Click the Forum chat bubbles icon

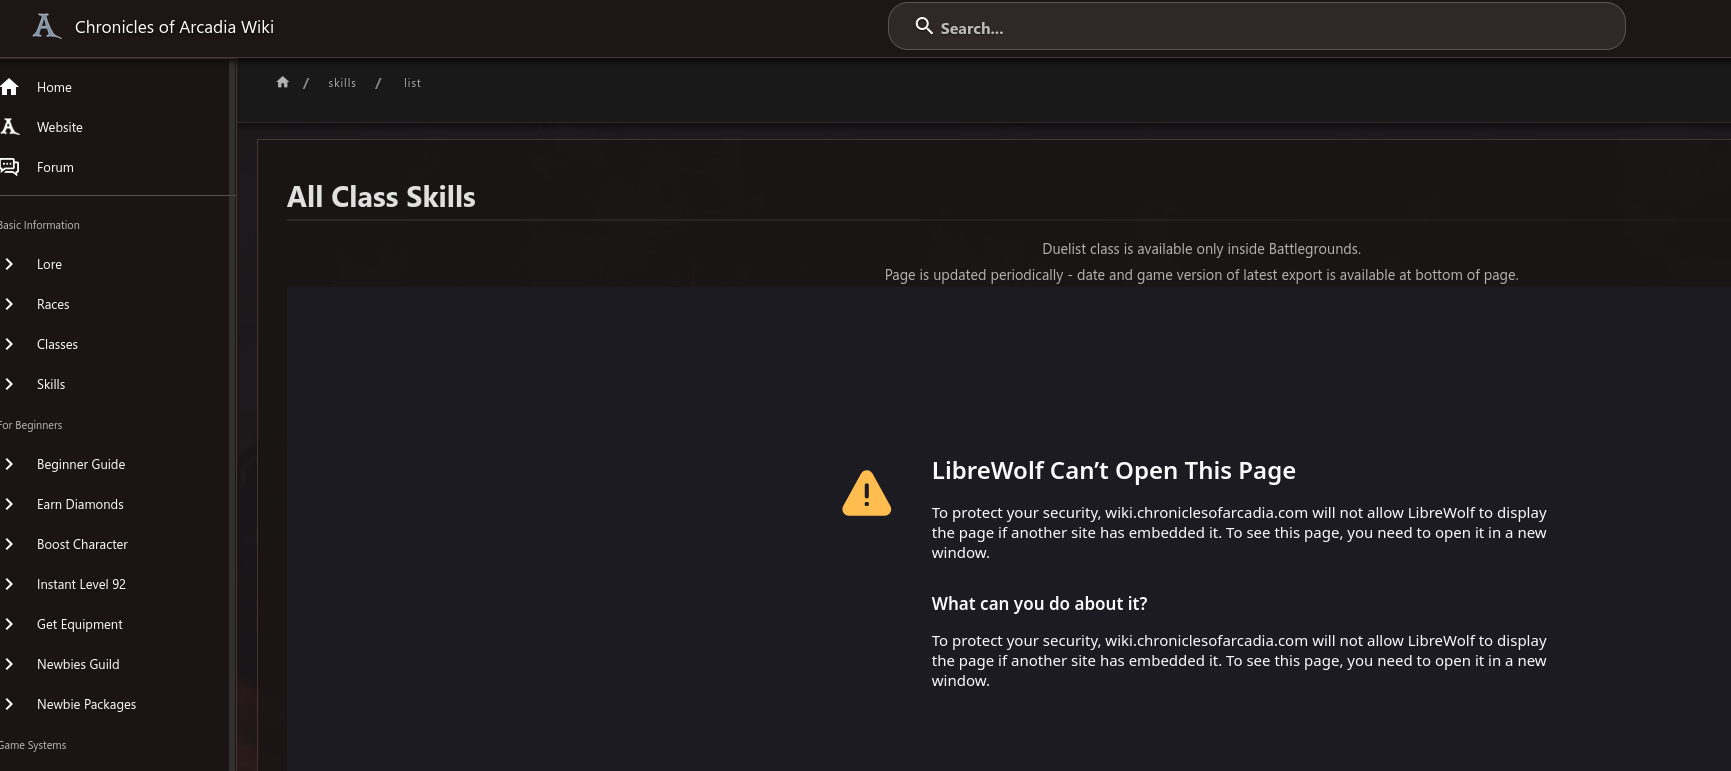(x=10, y=167)
